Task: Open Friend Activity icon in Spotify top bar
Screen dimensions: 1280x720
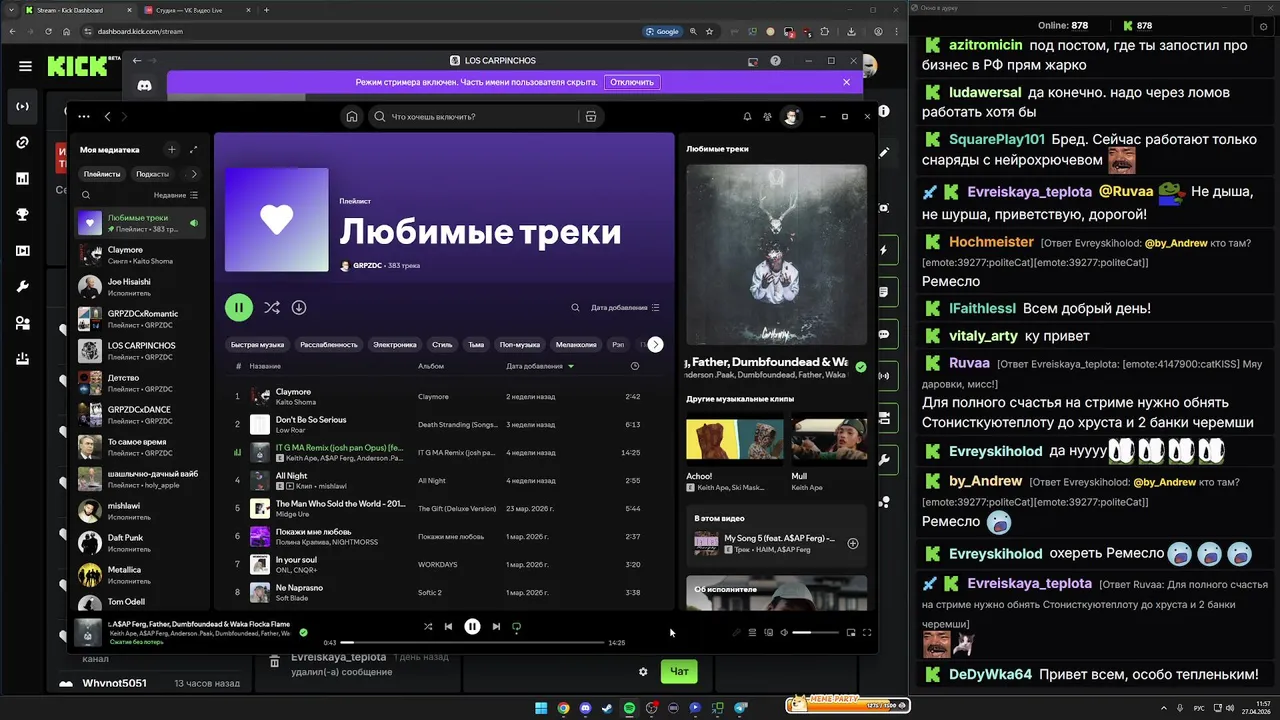Action: click(768, 117)
